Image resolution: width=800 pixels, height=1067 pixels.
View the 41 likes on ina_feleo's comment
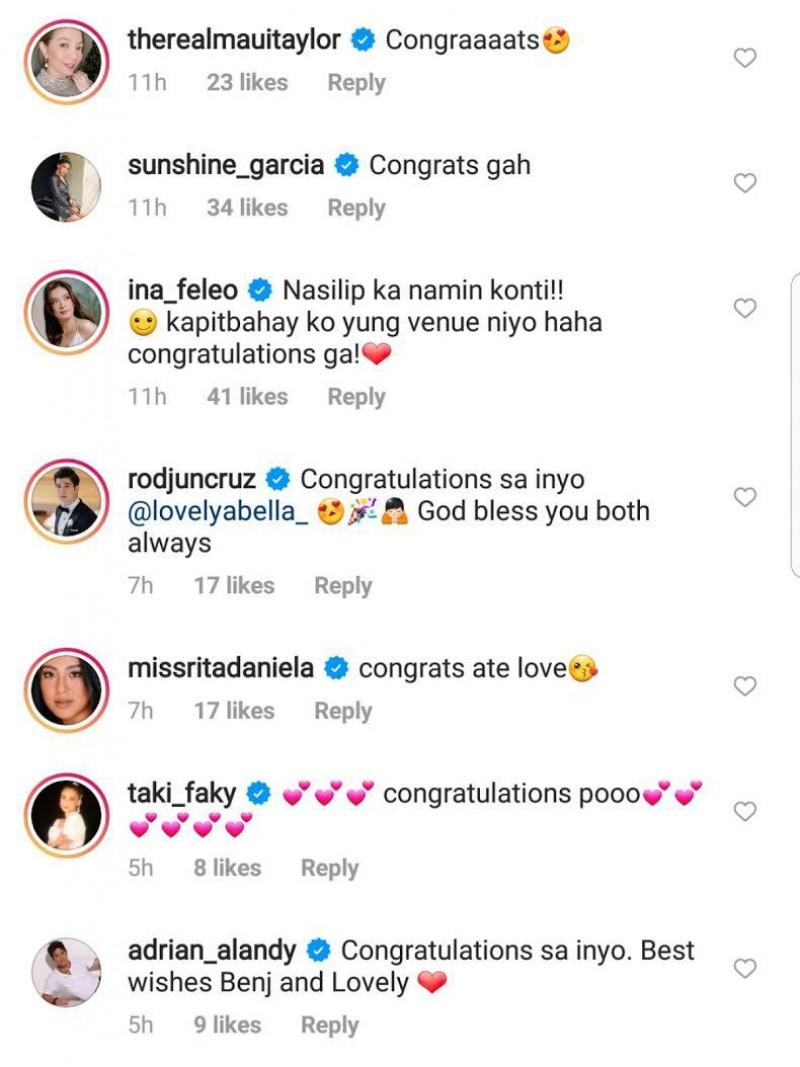[x=247, y=397]
